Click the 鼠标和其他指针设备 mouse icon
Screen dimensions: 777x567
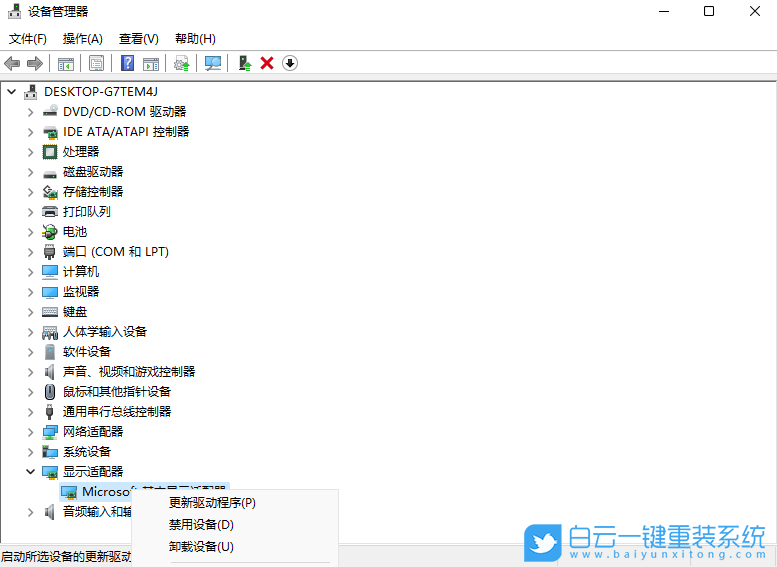click(50, 392)
